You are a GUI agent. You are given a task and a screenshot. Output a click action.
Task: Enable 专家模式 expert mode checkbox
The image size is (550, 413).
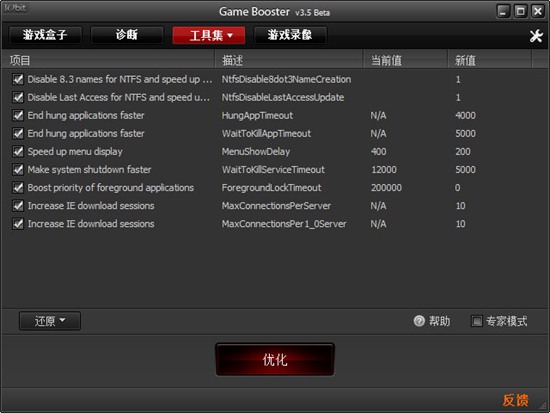pos(476,321)
